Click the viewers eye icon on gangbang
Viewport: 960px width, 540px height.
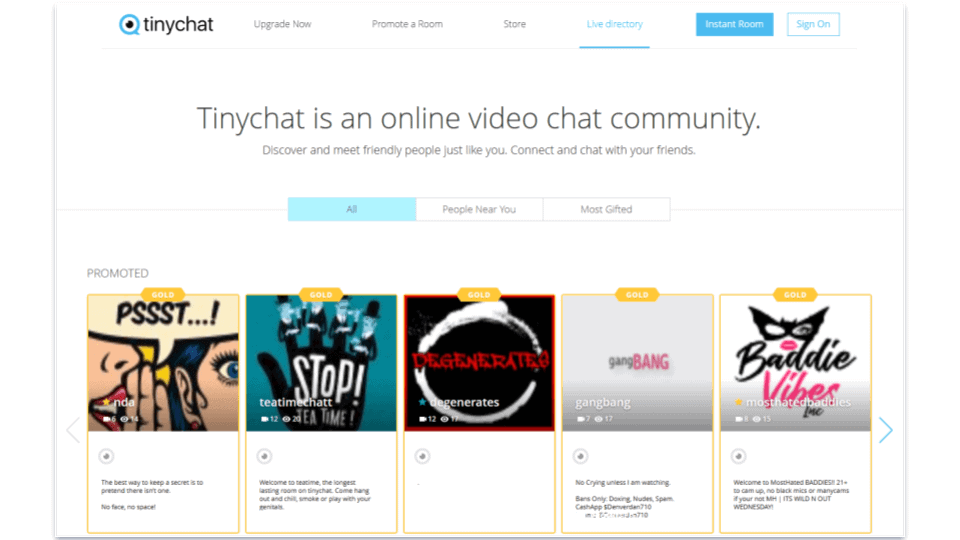598,419
